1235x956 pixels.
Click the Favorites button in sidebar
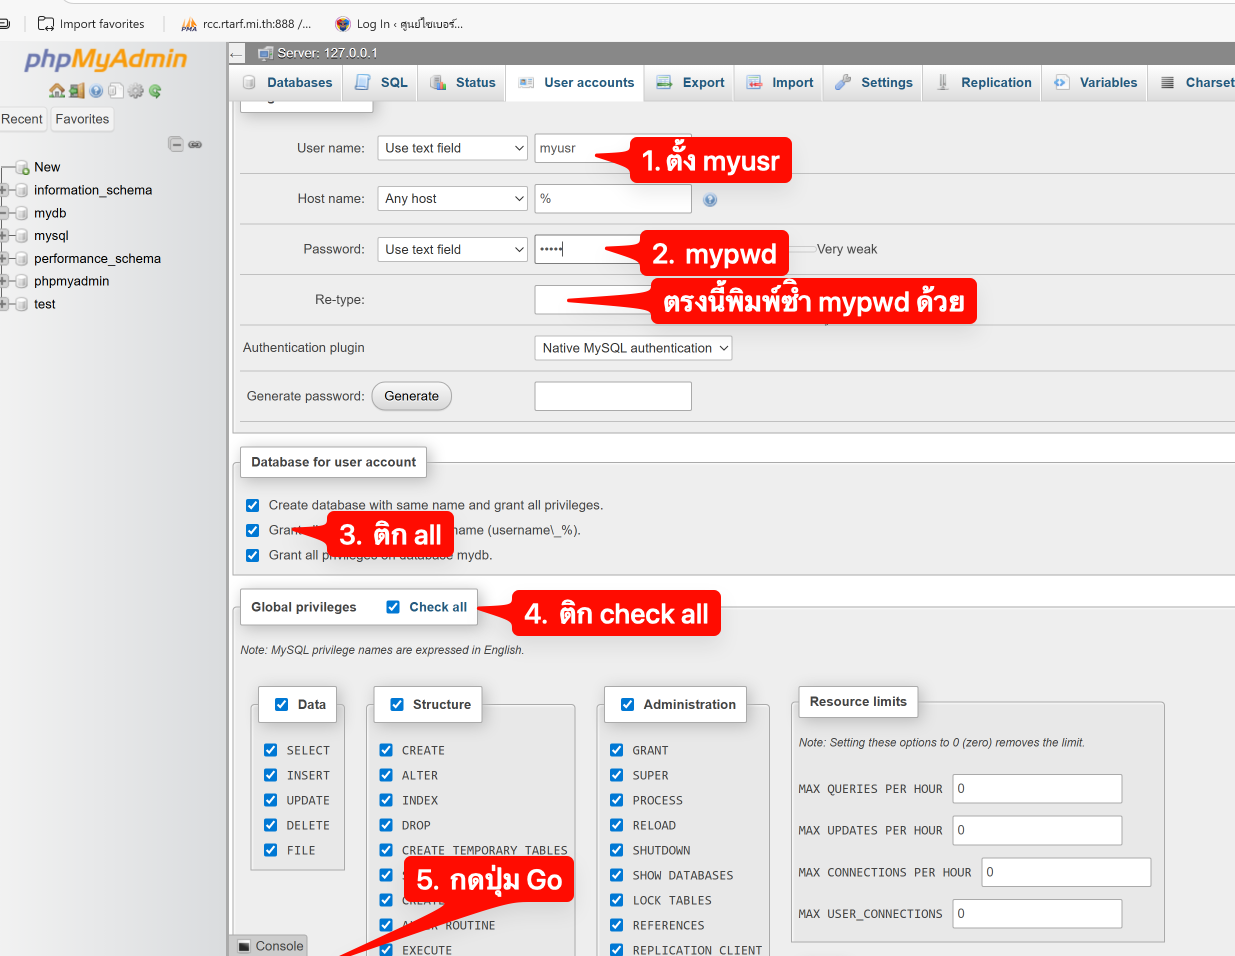(82, 119)
